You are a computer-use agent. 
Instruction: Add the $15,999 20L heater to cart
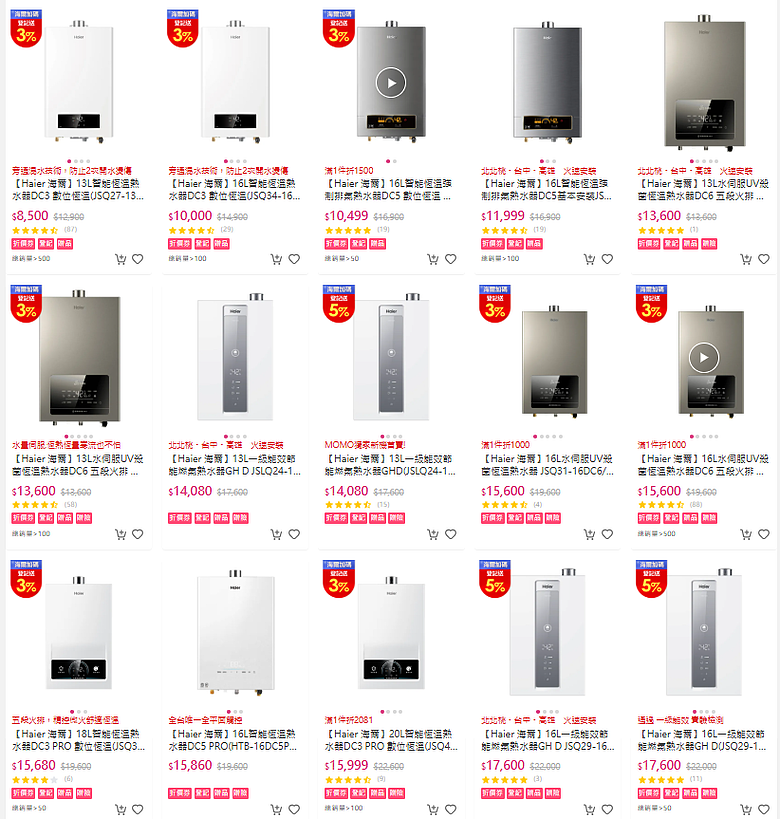point(433,809)
